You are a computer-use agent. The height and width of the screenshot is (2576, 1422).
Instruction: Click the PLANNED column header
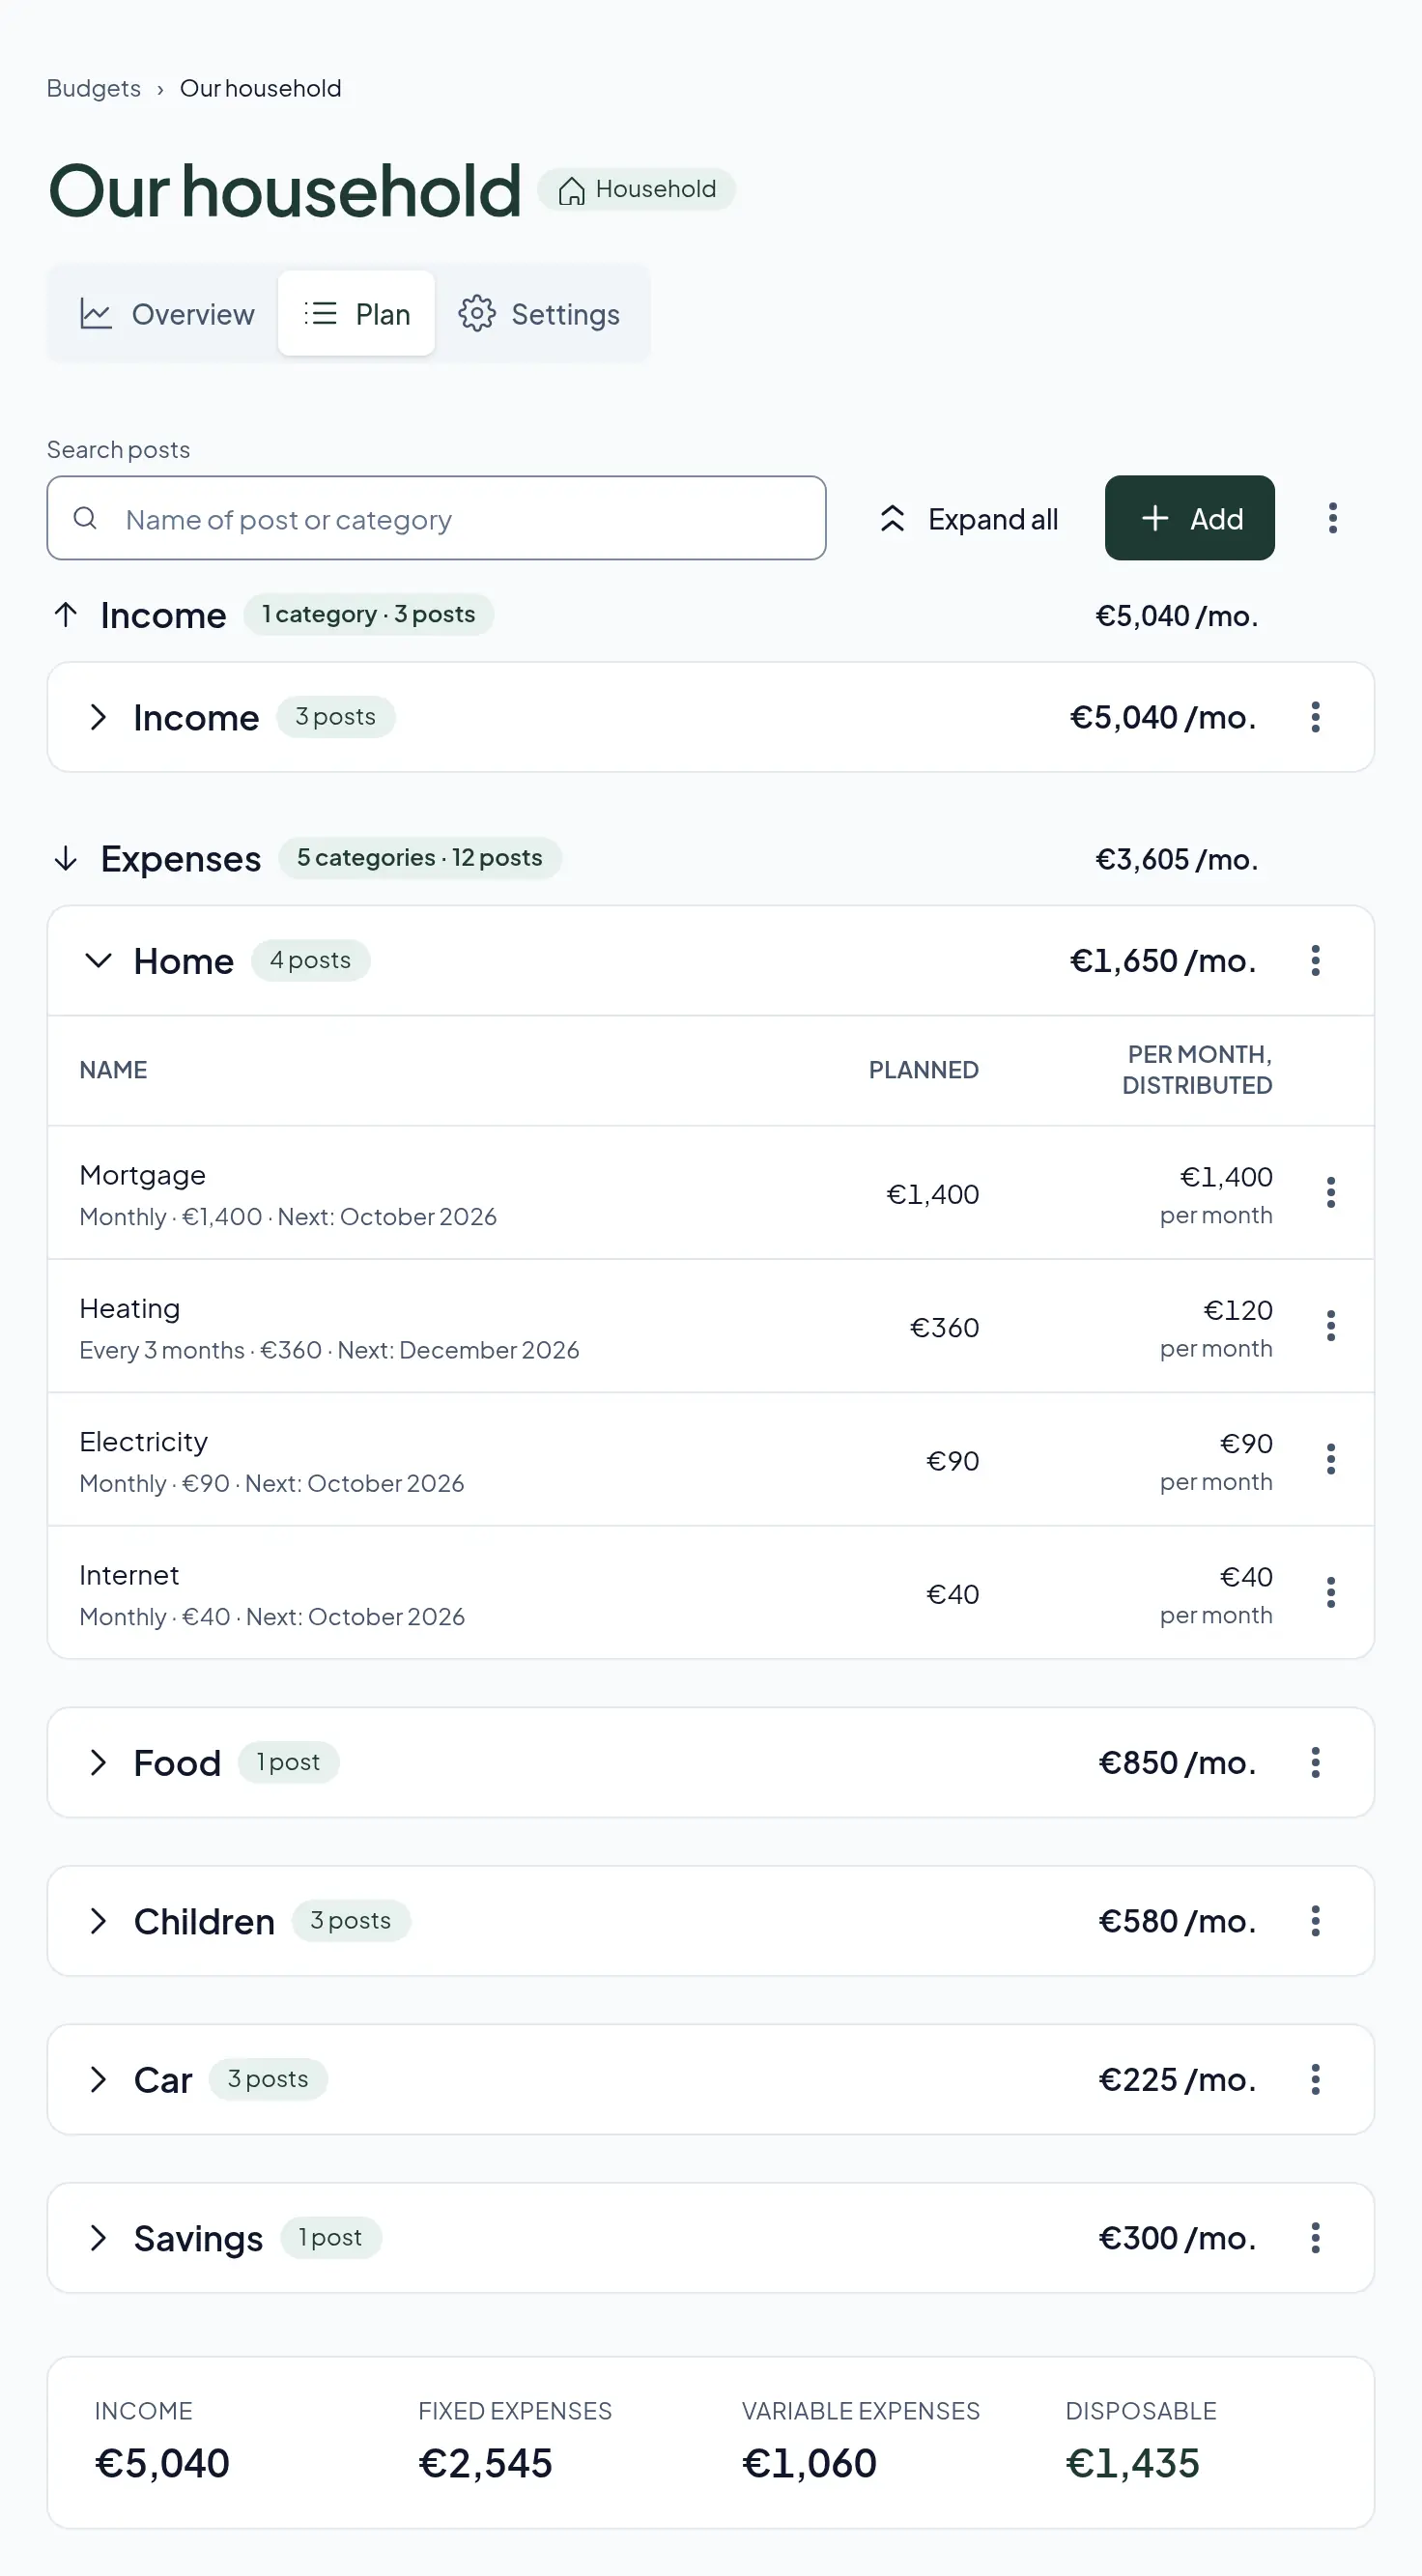tap(923, 1070)
